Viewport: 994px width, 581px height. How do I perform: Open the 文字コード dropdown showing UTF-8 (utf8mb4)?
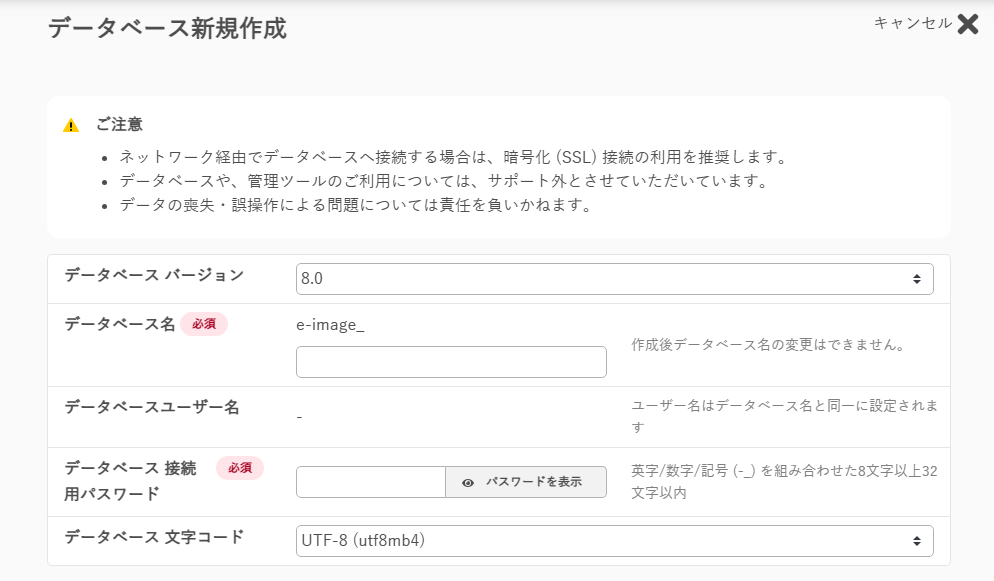(x=614, y=541)
